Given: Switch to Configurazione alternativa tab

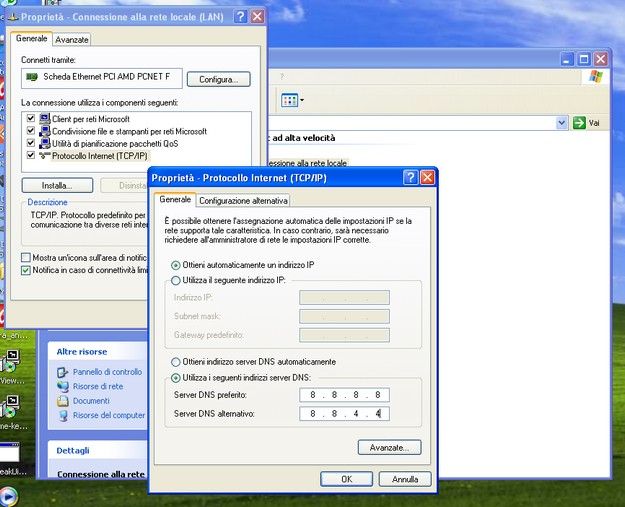Looking at the screenshot, I should pos(235,200).
